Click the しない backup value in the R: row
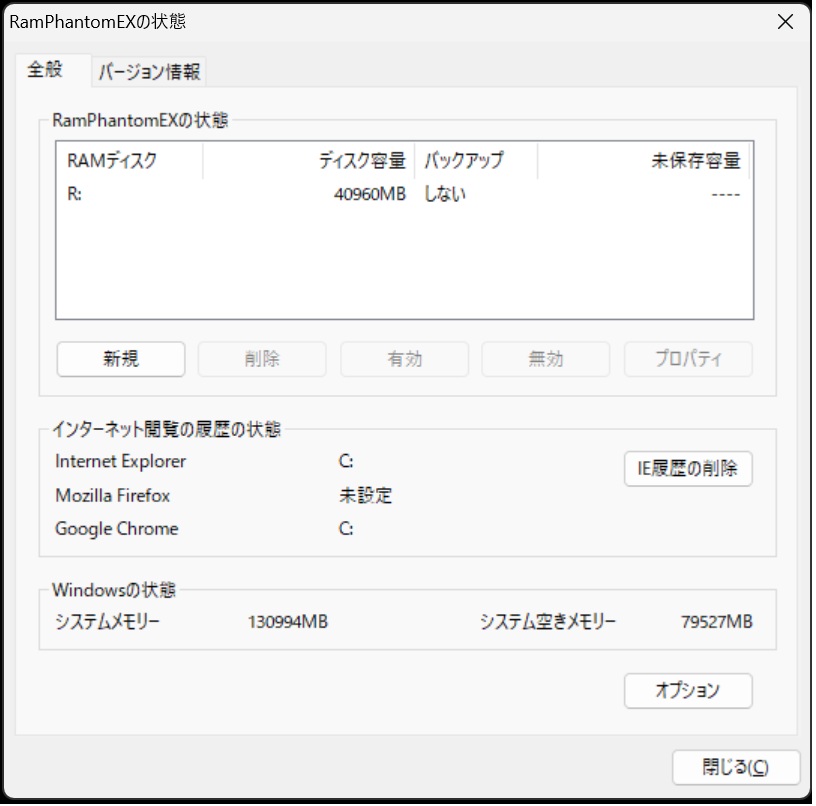 point(445,194)
